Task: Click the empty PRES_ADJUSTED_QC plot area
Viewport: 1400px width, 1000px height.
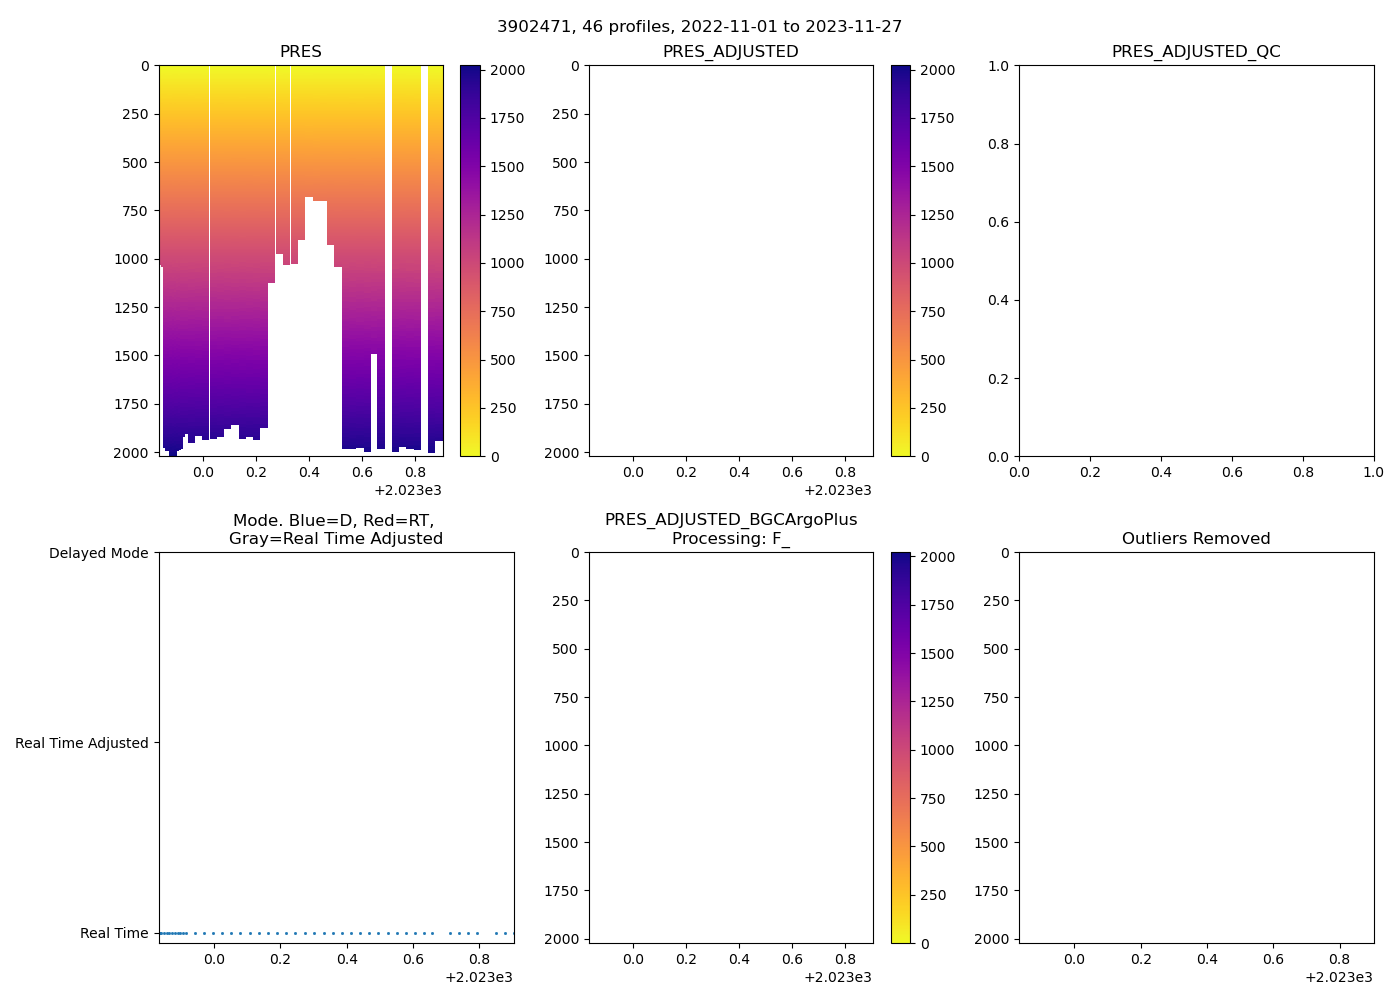Action: click(x=1196, y=260)
